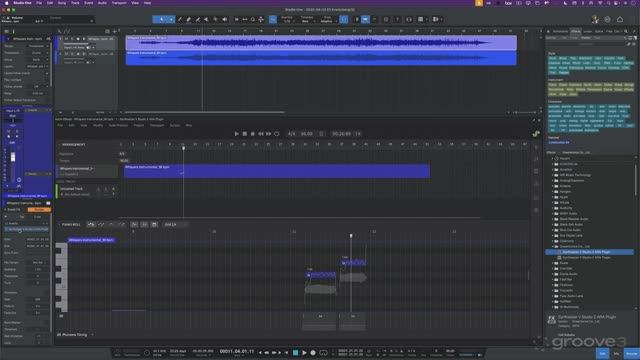Open Synthesizer V File menu
Viewport: 640px width, 360px height.
coord(60,125)
